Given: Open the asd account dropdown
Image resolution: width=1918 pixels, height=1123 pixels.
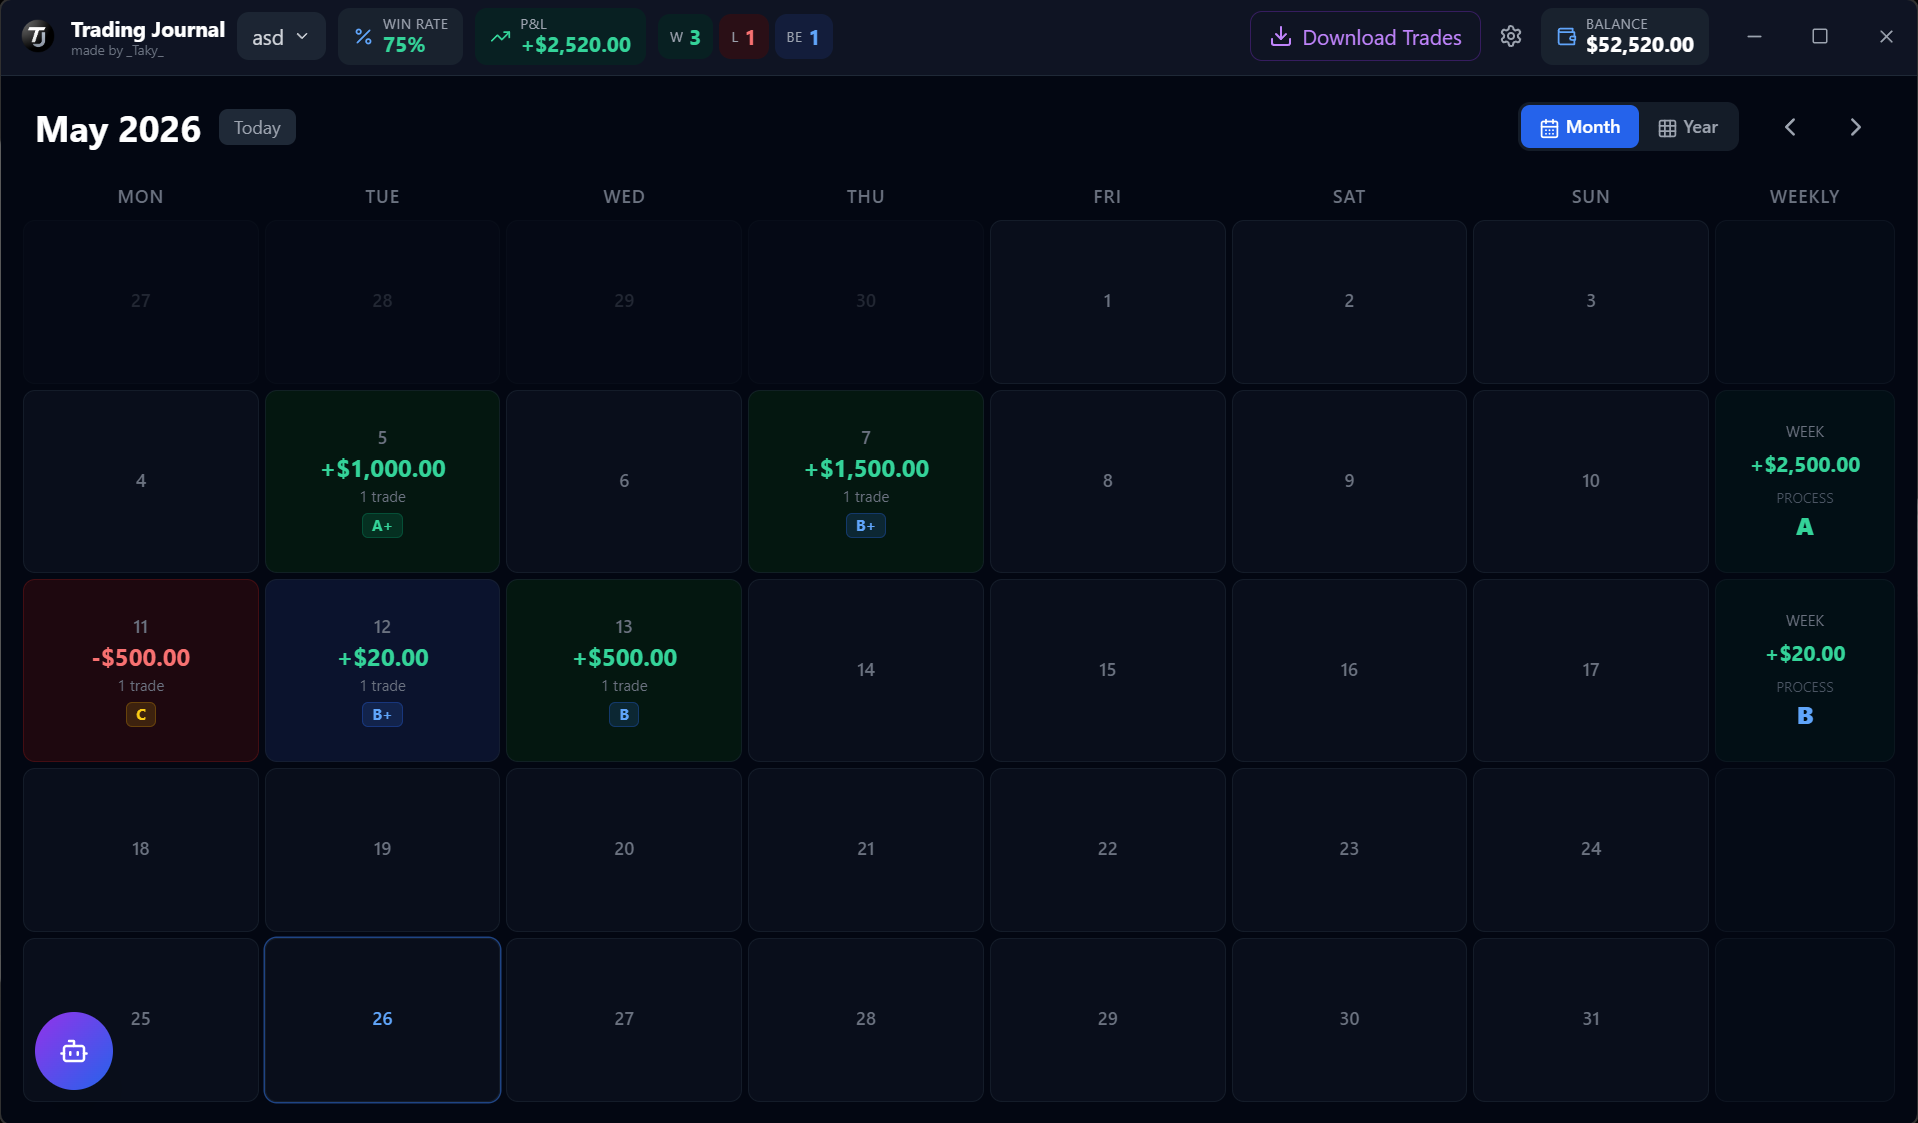Looking at the screenshot, I should 281,37.
